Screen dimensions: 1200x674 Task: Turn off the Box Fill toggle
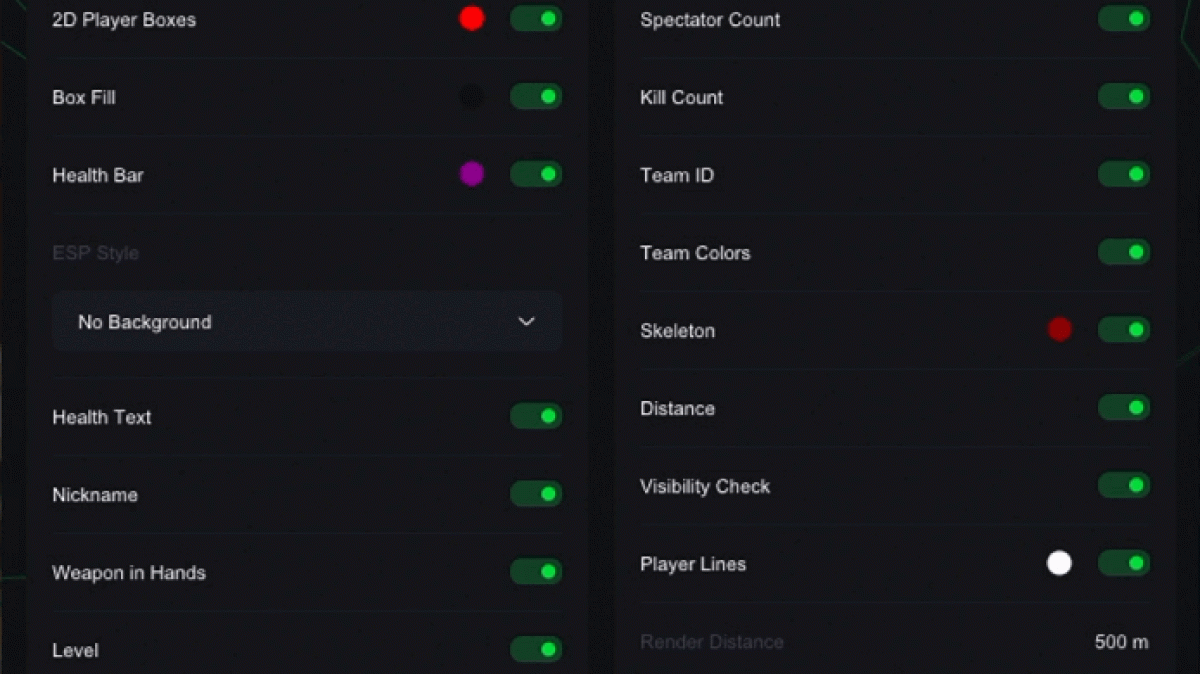(x=536, y=97)
